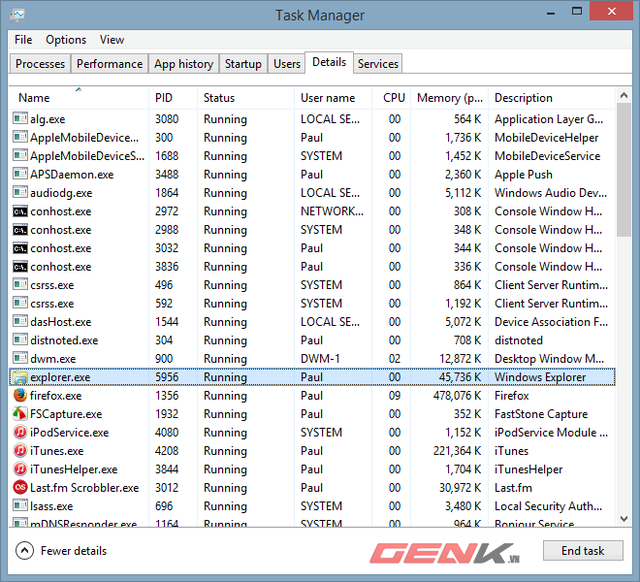Click the iTunes.exe icon
The width and height of the screenshot is (640, 582).
(x=20, y=451)
